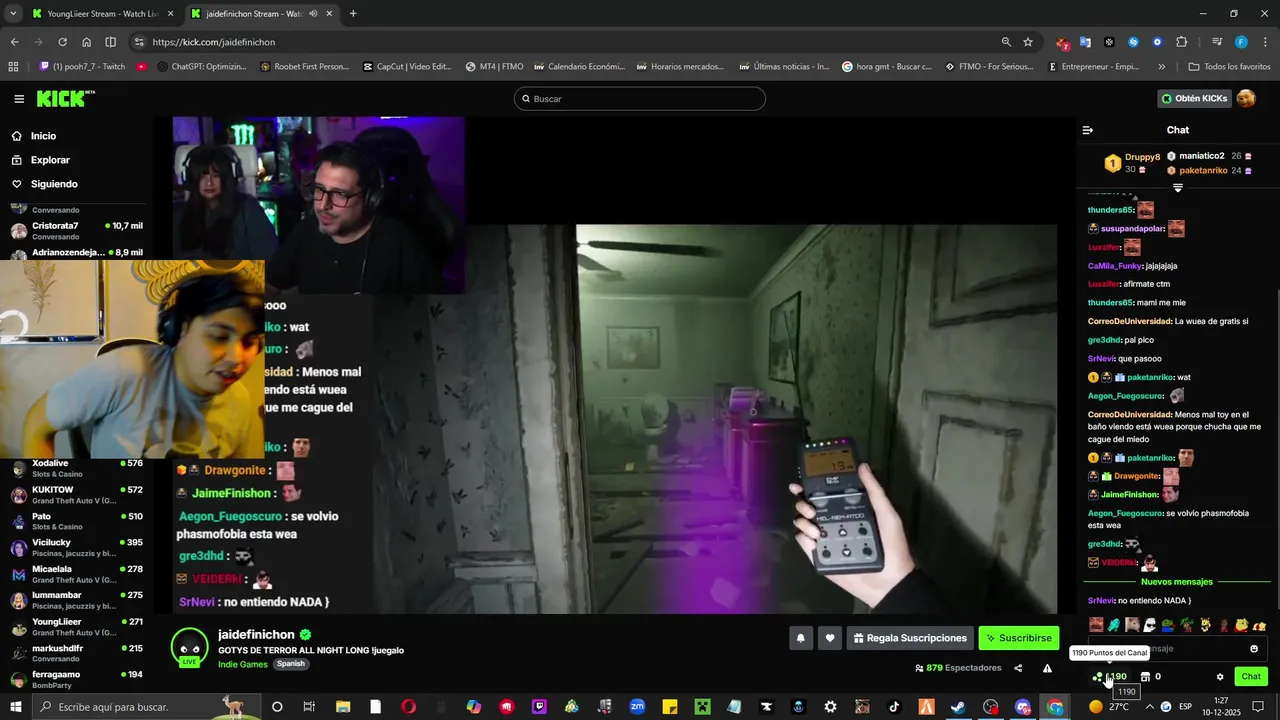
Task: Mute the jaidefinichon tab audio icon
Action: point(313,14)
